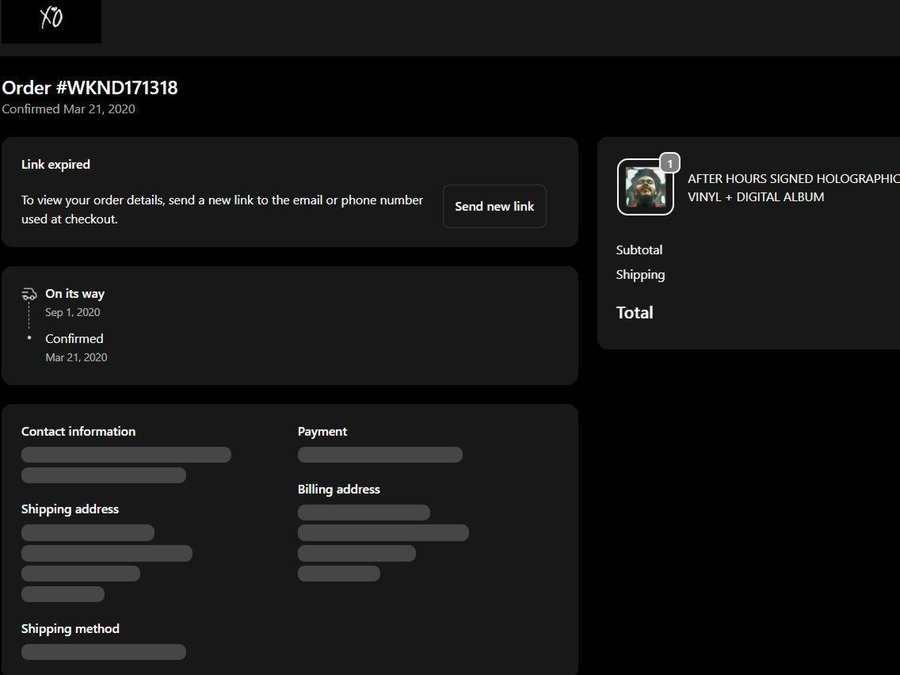This screenshot has width=900, height=675.
Task: Click the delivery truck icon
Action: coord(29,294)
